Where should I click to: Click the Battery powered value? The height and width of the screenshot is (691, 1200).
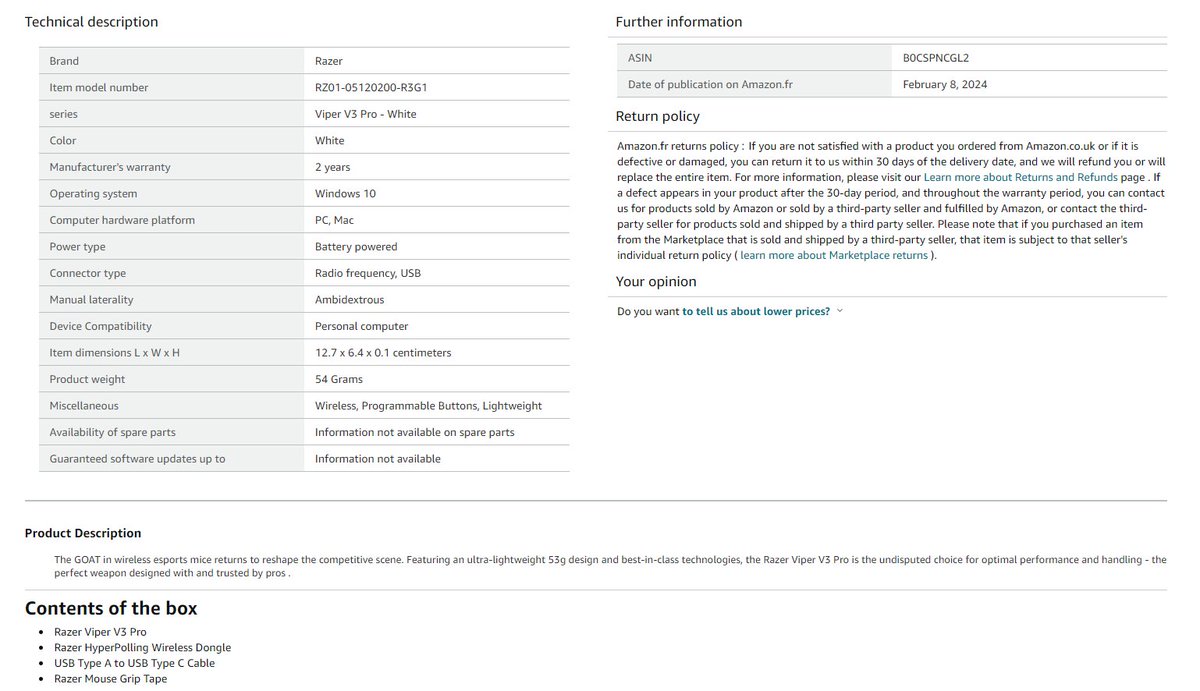pyautogui.click(x=356, y=246)
